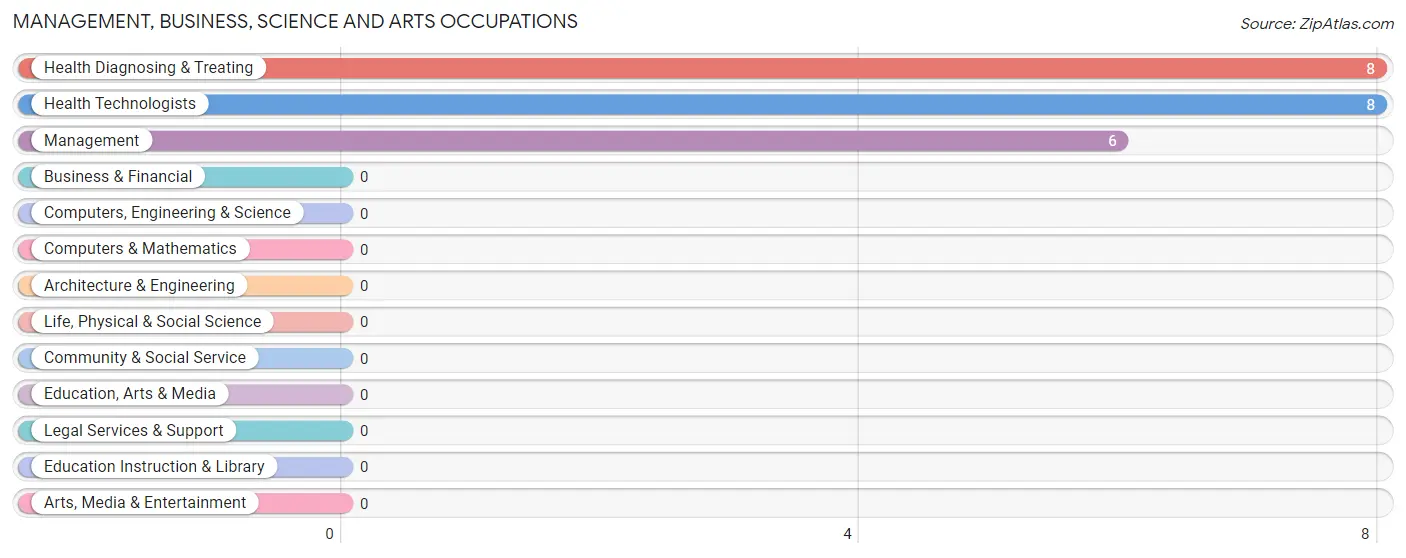The height and width of the screenshot is (558, 1406).
Task: Click the axis tick label 4
Action: (x=847, y=534)
